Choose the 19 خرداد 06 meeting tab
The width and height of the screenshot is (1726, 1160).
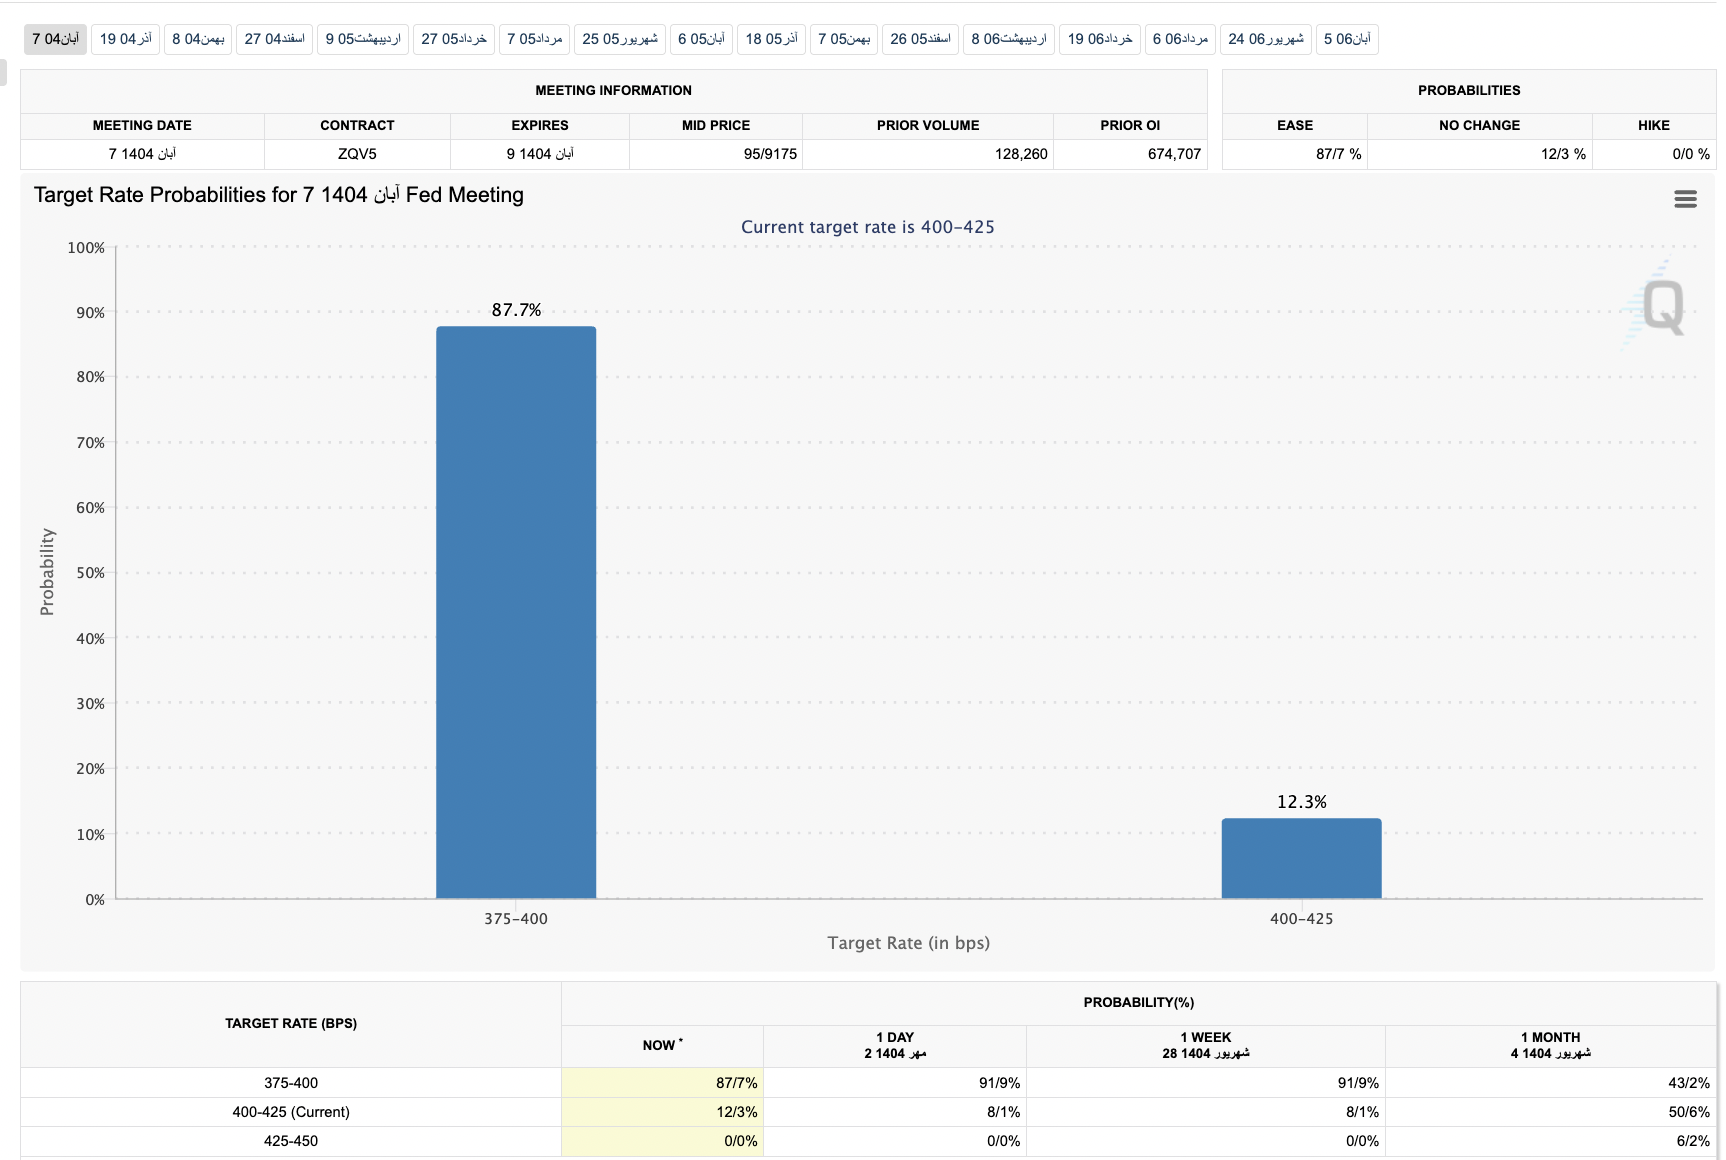pyautogui.click(x=1100, y=39)
